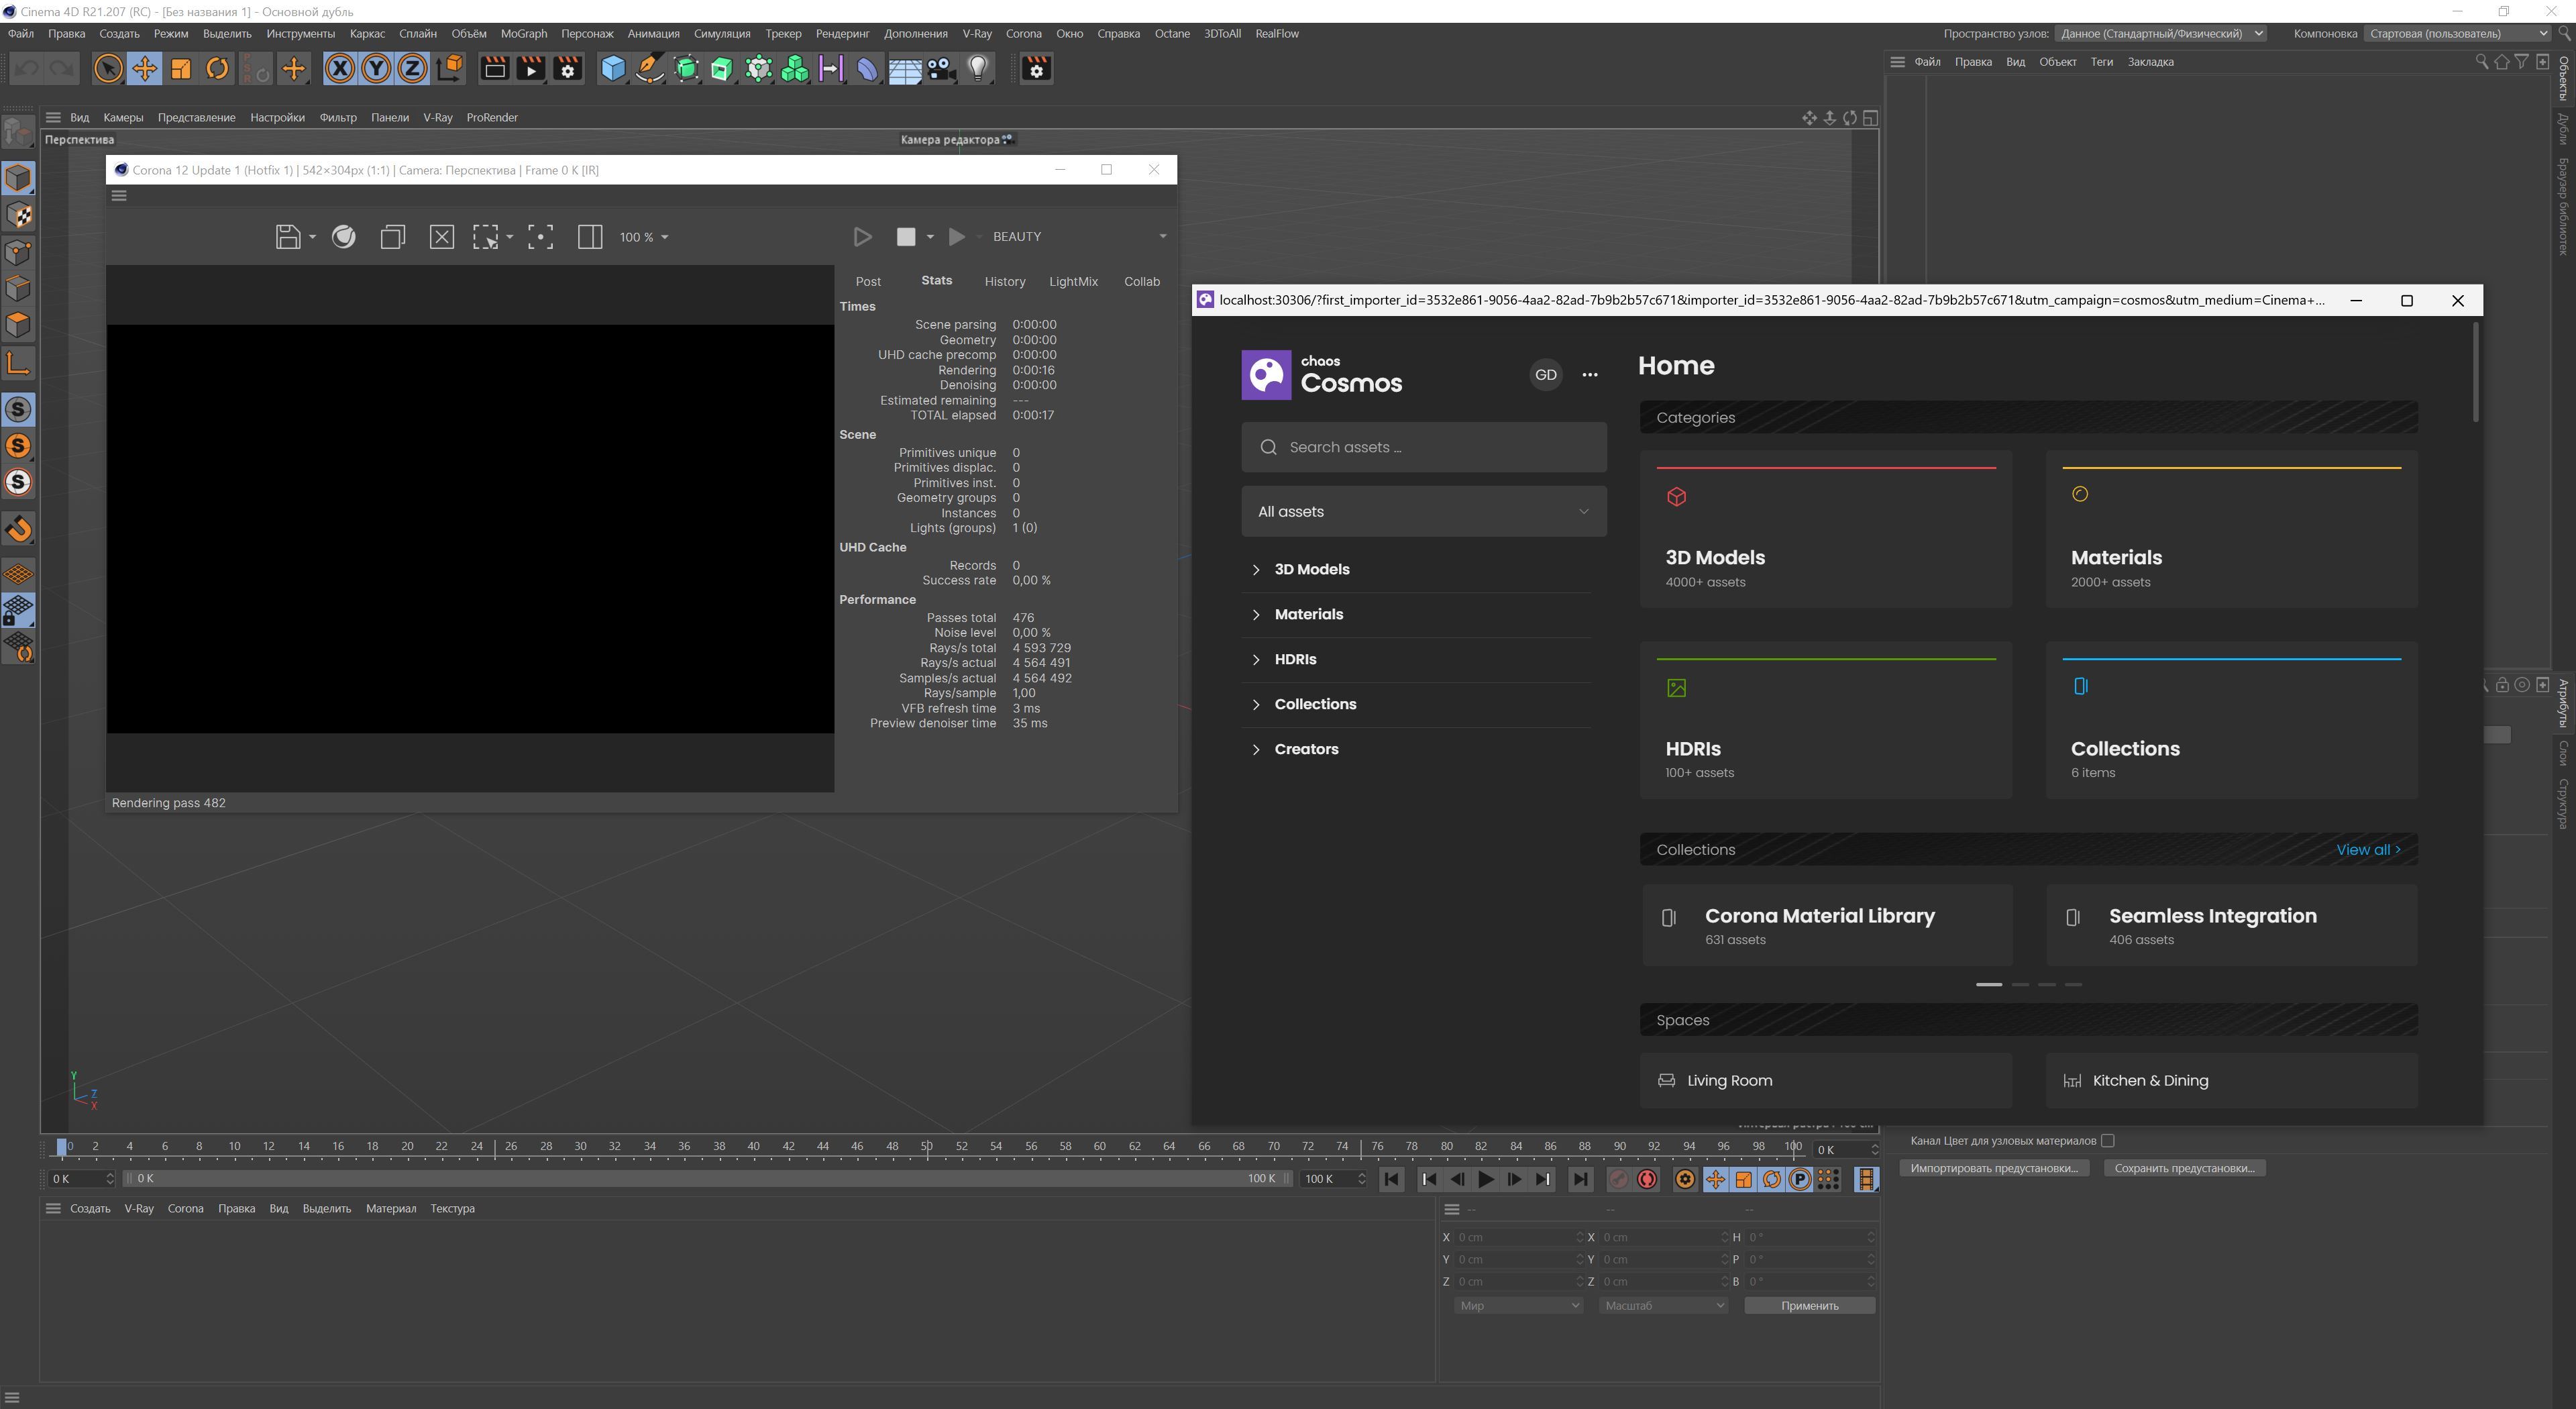Open the Corona menu in main menu bar

(1023, 34)
